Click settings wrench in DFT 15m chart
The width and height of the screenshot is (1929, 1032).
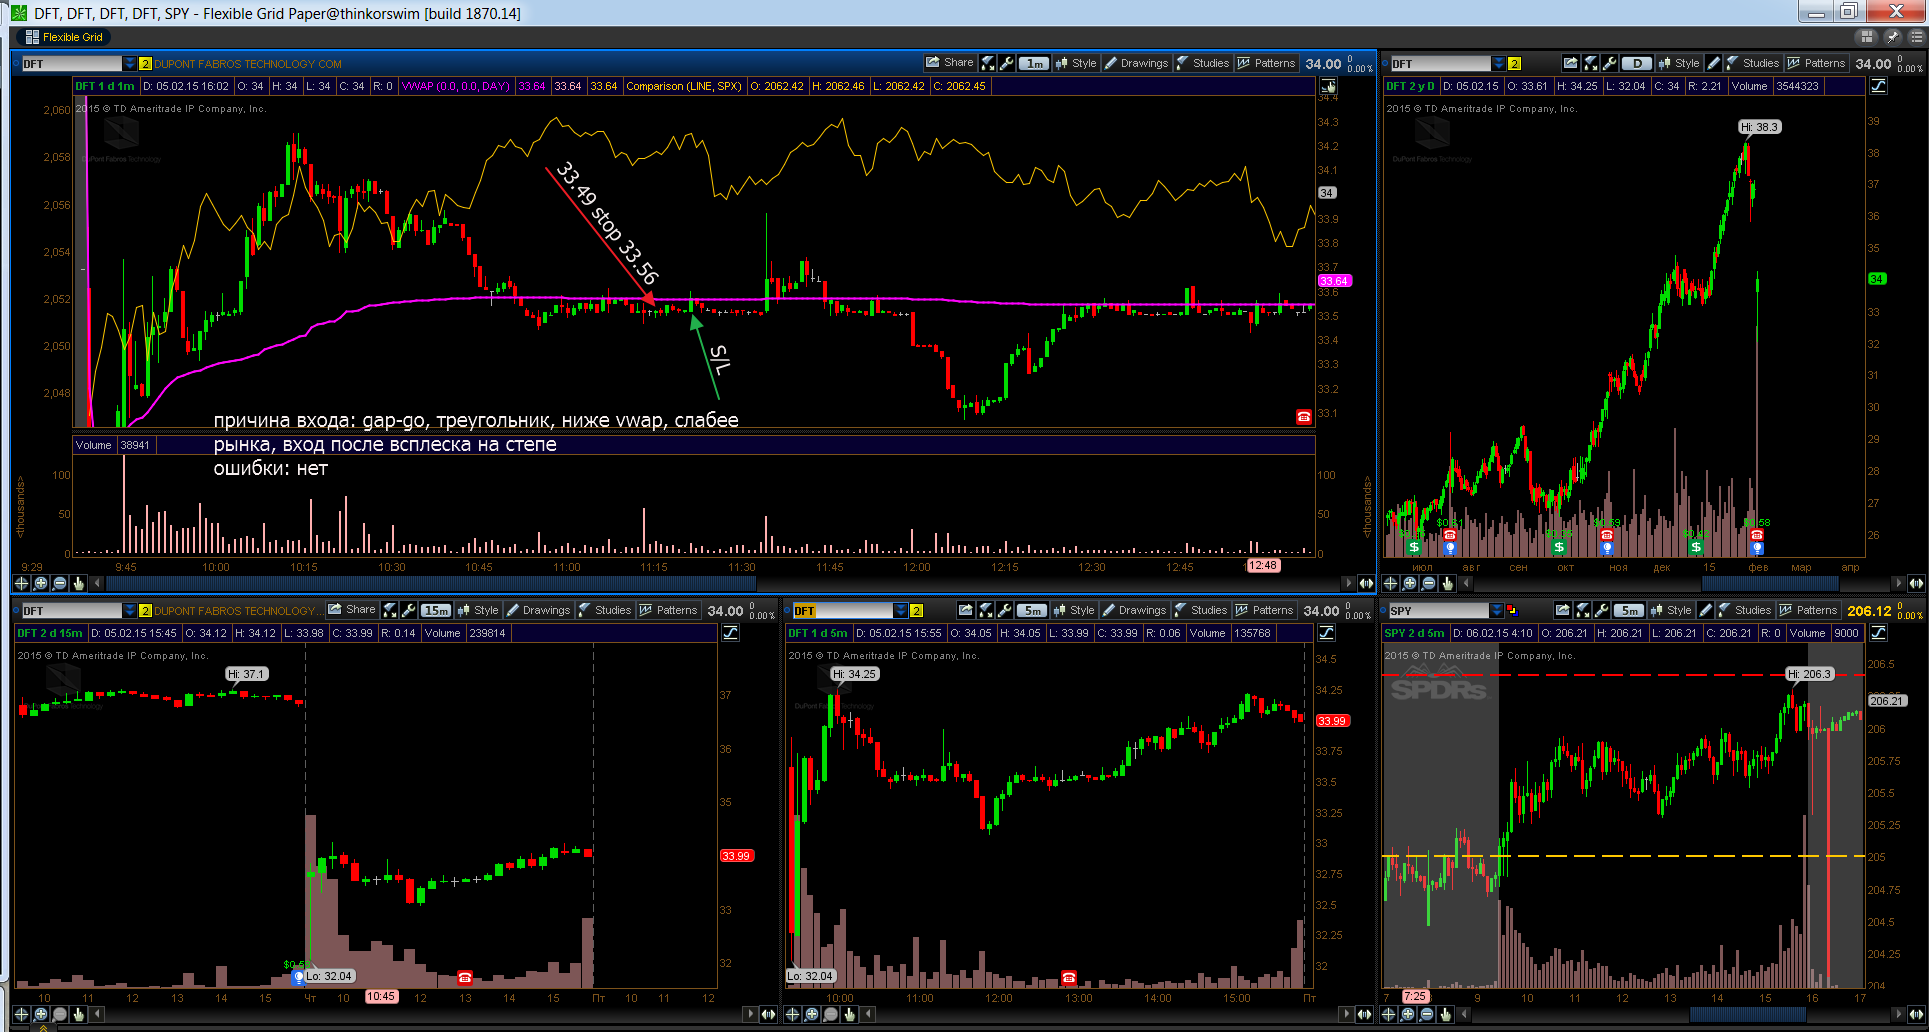click(x=408, y=610)
